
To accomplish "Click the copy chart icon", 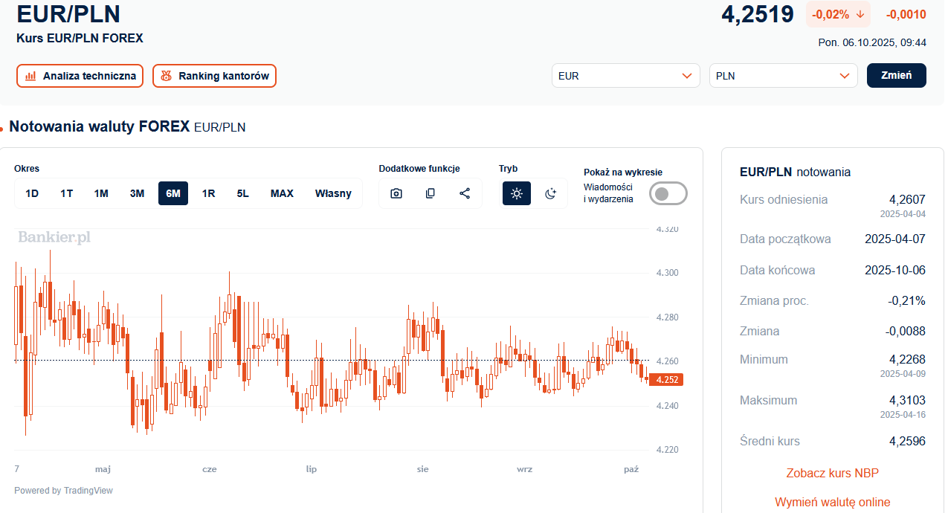I will click(430, 193).
